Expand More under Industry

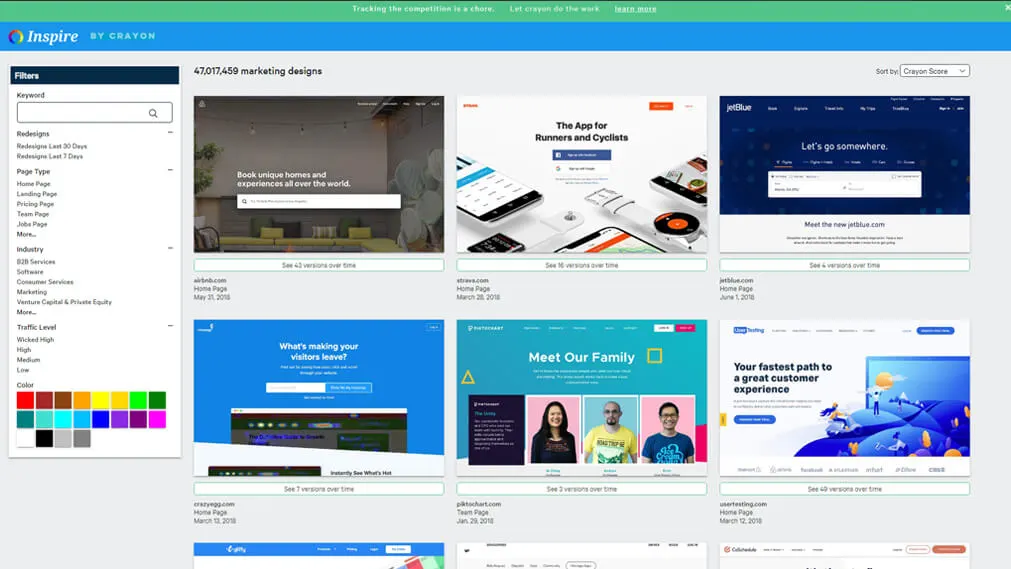(x=26, y=312)
